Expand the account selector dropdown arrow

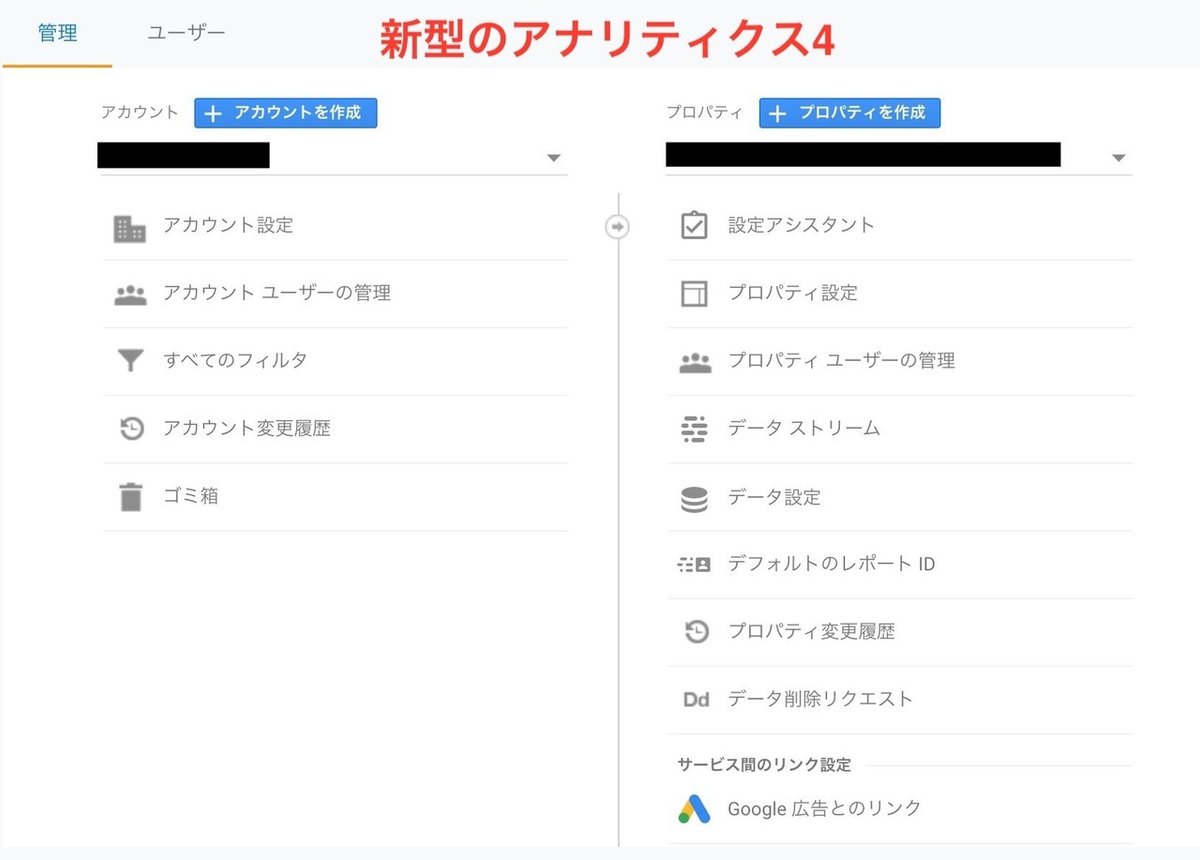pyautogui.click(x=554, y=158)
